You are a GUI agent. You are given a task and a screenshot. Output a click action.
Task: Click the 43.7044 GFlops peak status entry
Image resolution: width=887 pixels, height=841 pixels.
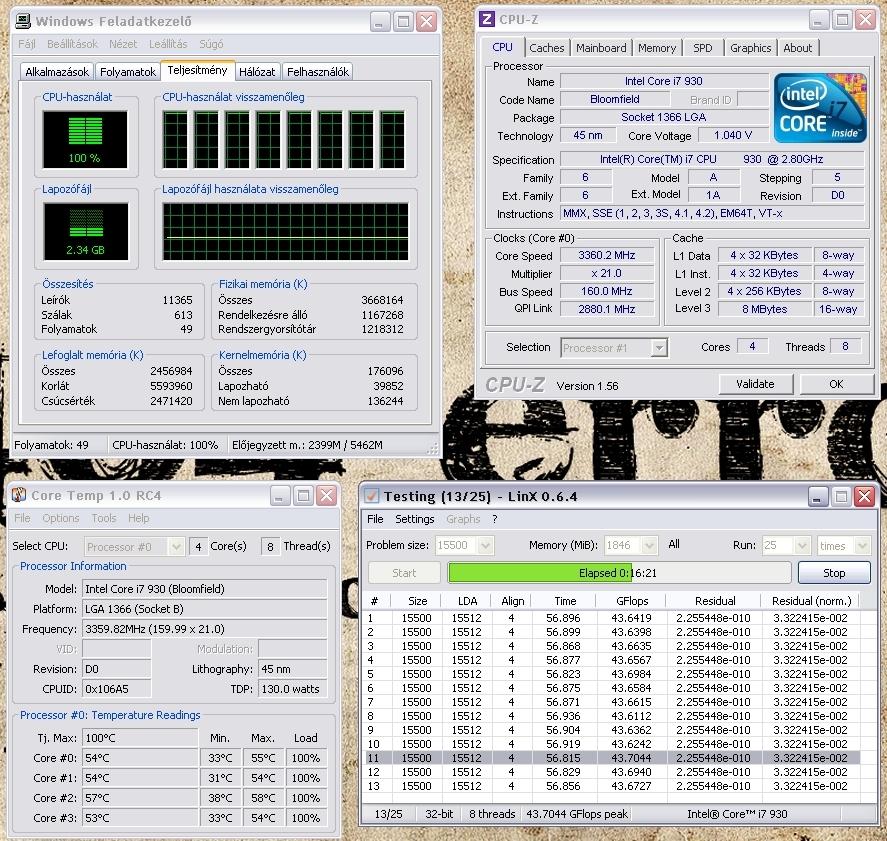click(x=576, y=814)
